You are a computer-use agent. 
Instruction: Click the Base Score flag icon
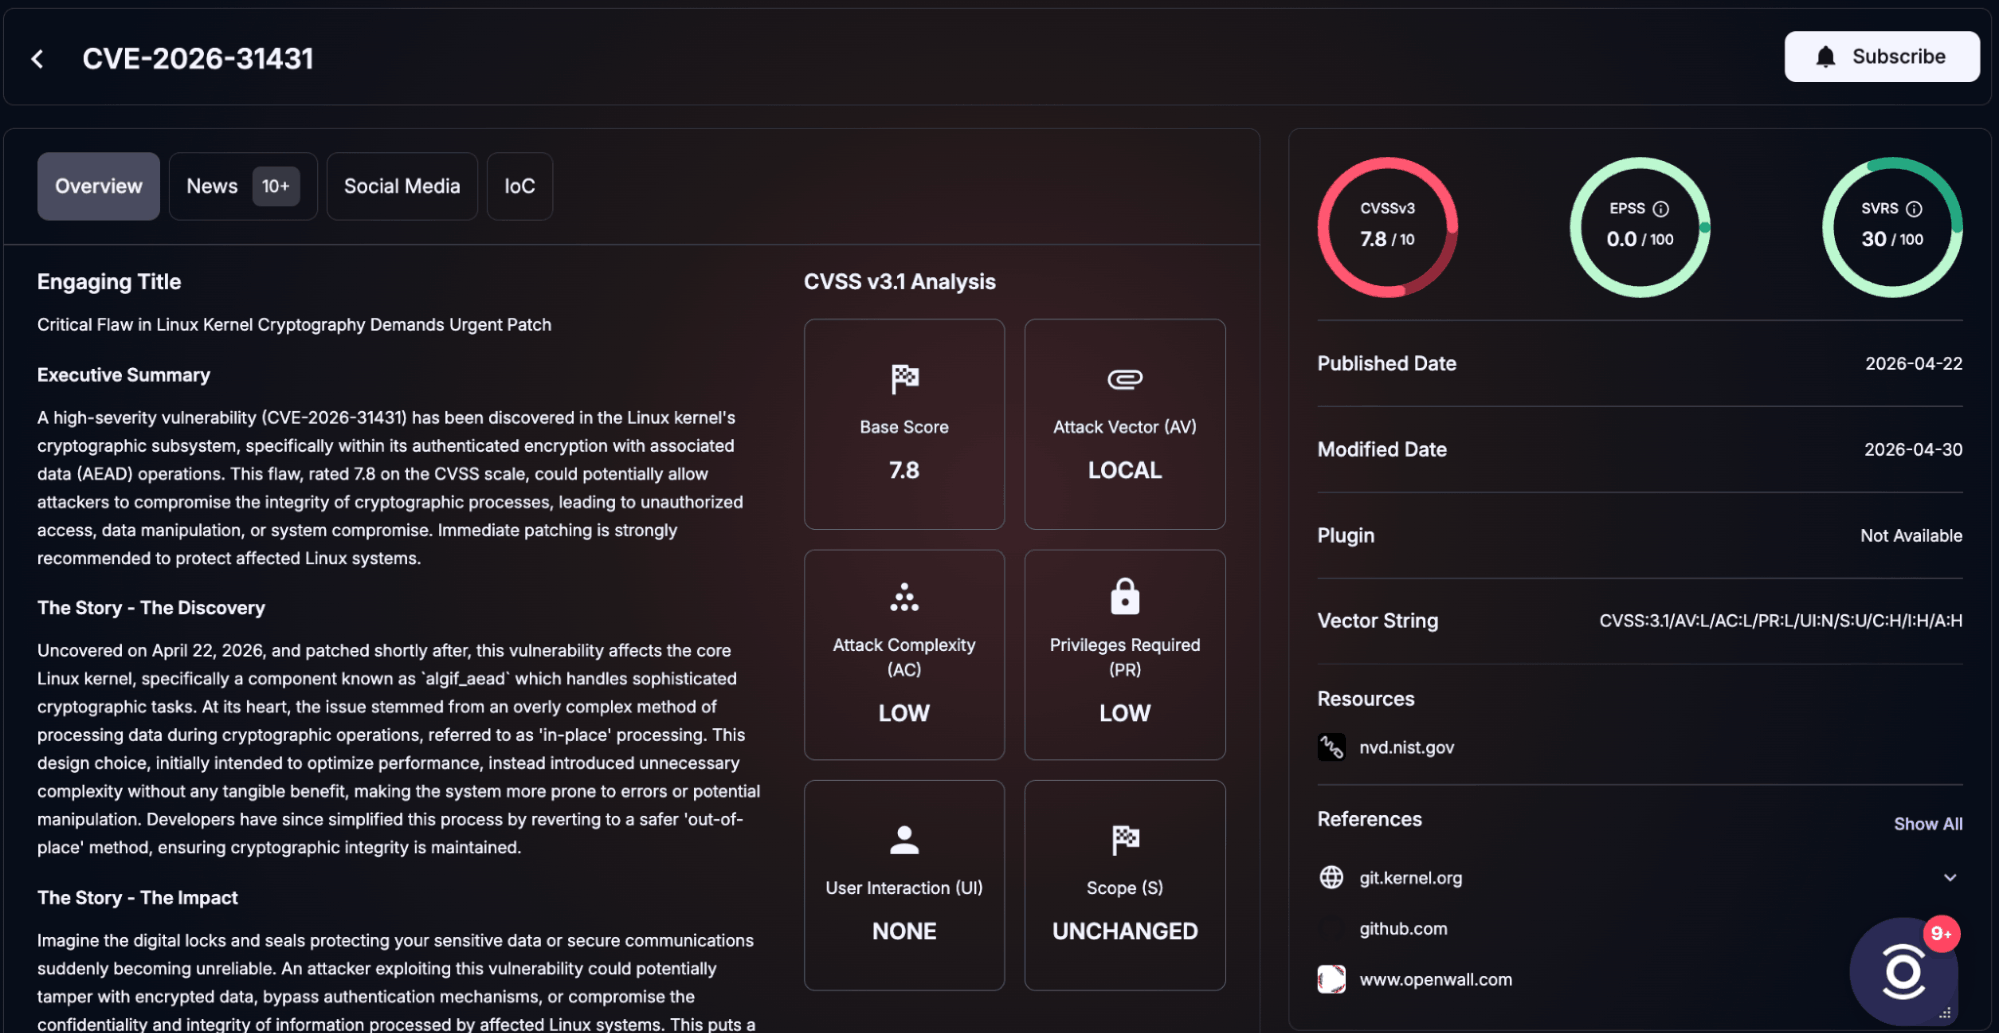pos(904,379)
